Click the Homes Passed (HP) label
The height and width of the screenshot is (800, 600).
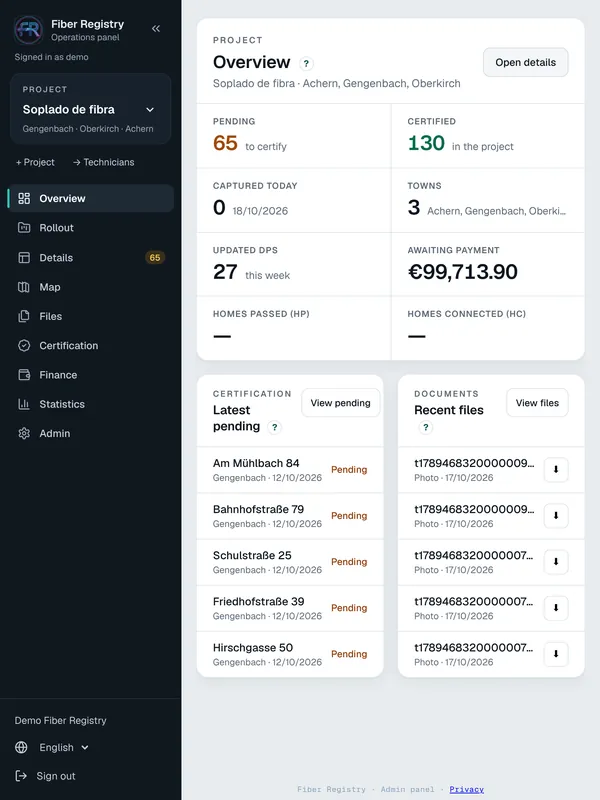coord(261,314)
